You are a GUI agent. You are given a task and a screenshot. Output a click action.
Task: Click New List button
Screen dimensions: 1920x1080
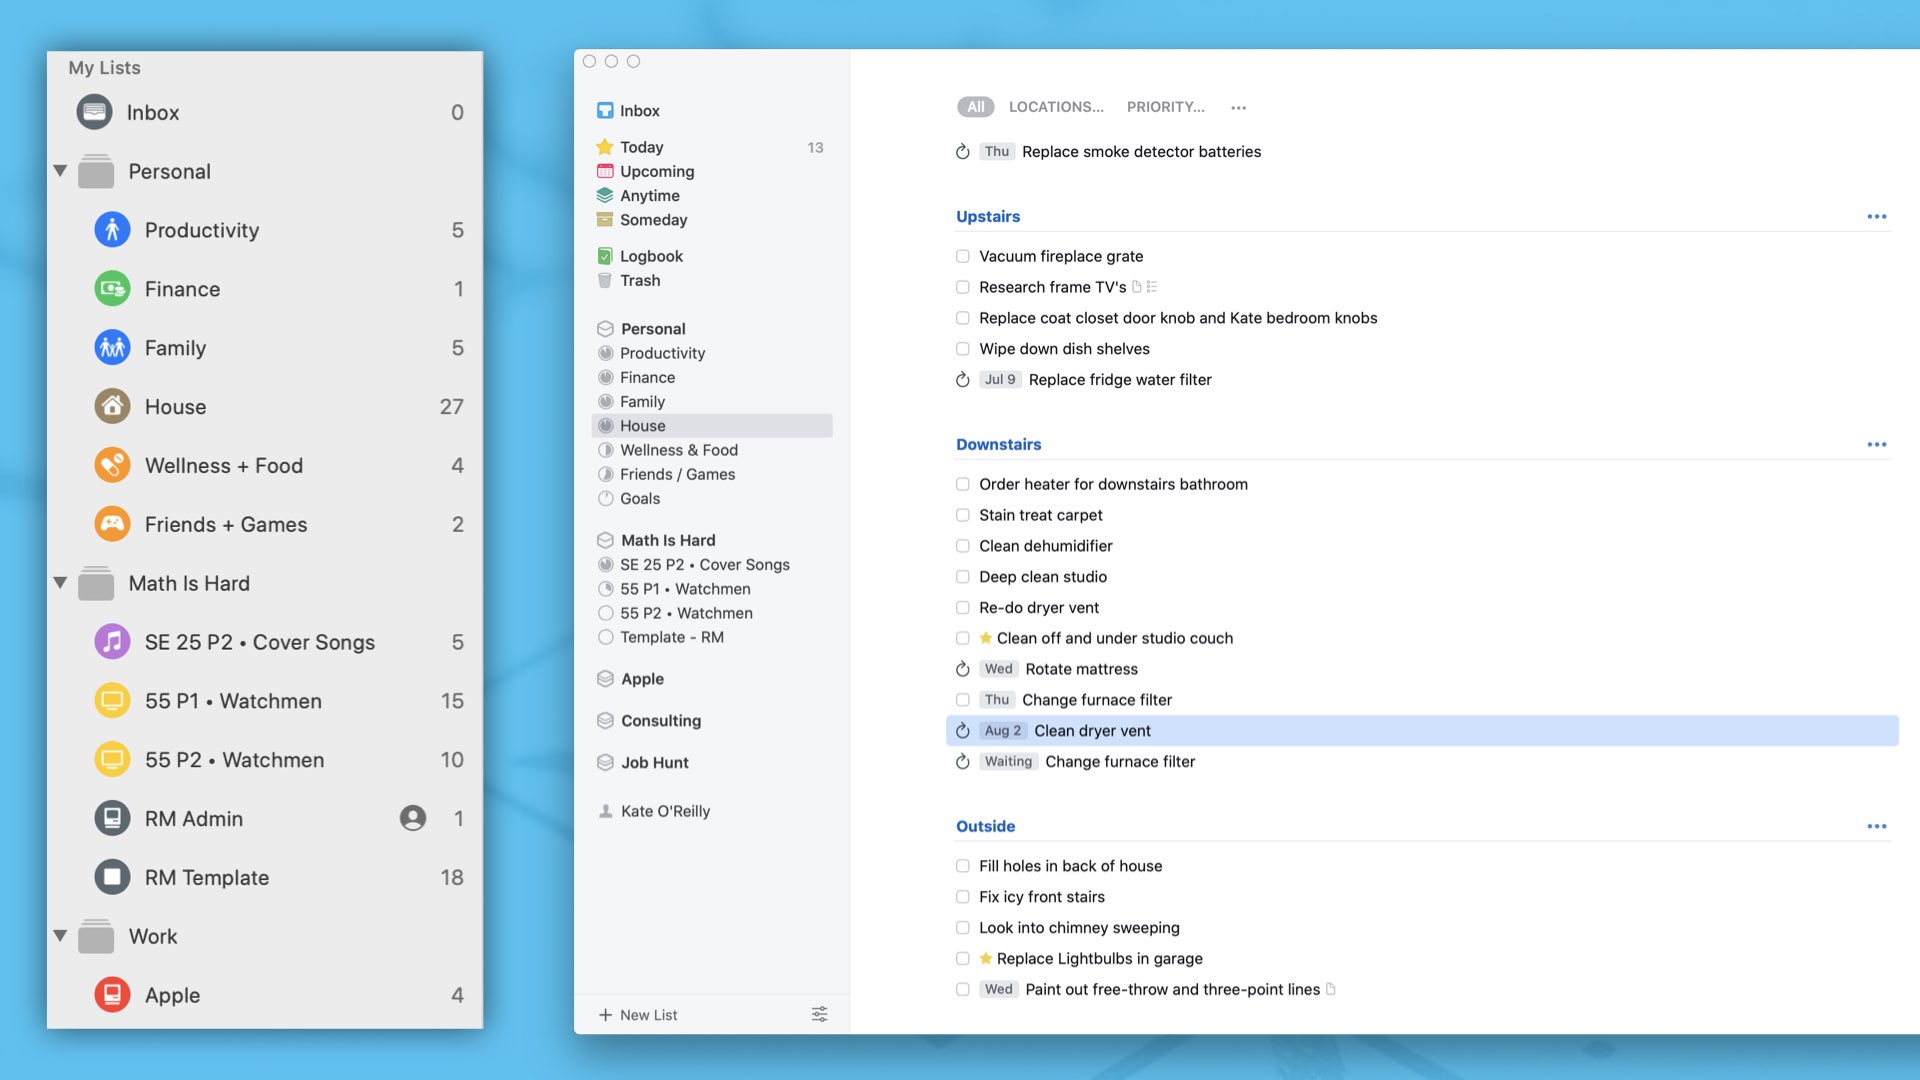[x=638, y=1015]
